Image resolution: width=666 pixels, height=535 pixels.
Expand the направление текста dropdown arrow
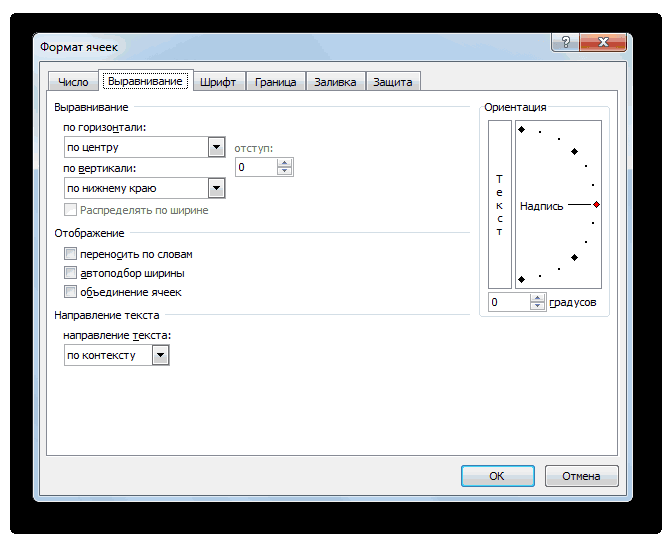161,355
